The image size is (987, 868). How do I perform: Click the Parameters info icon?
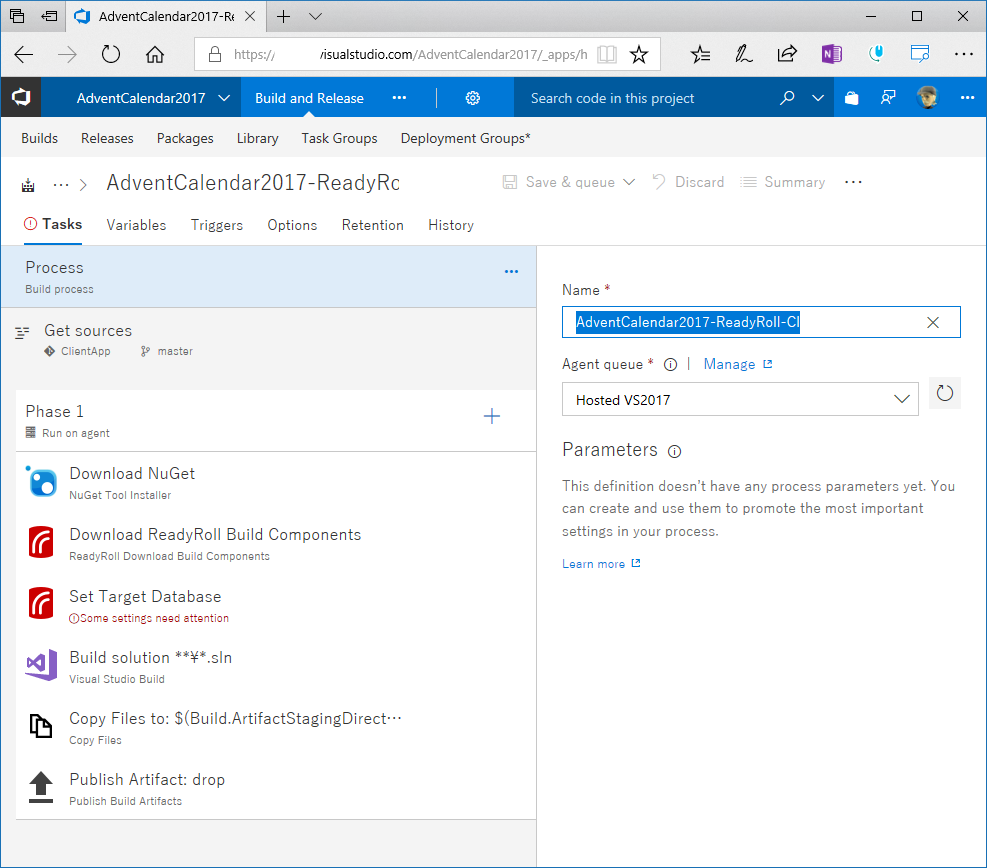pos(674,451)
